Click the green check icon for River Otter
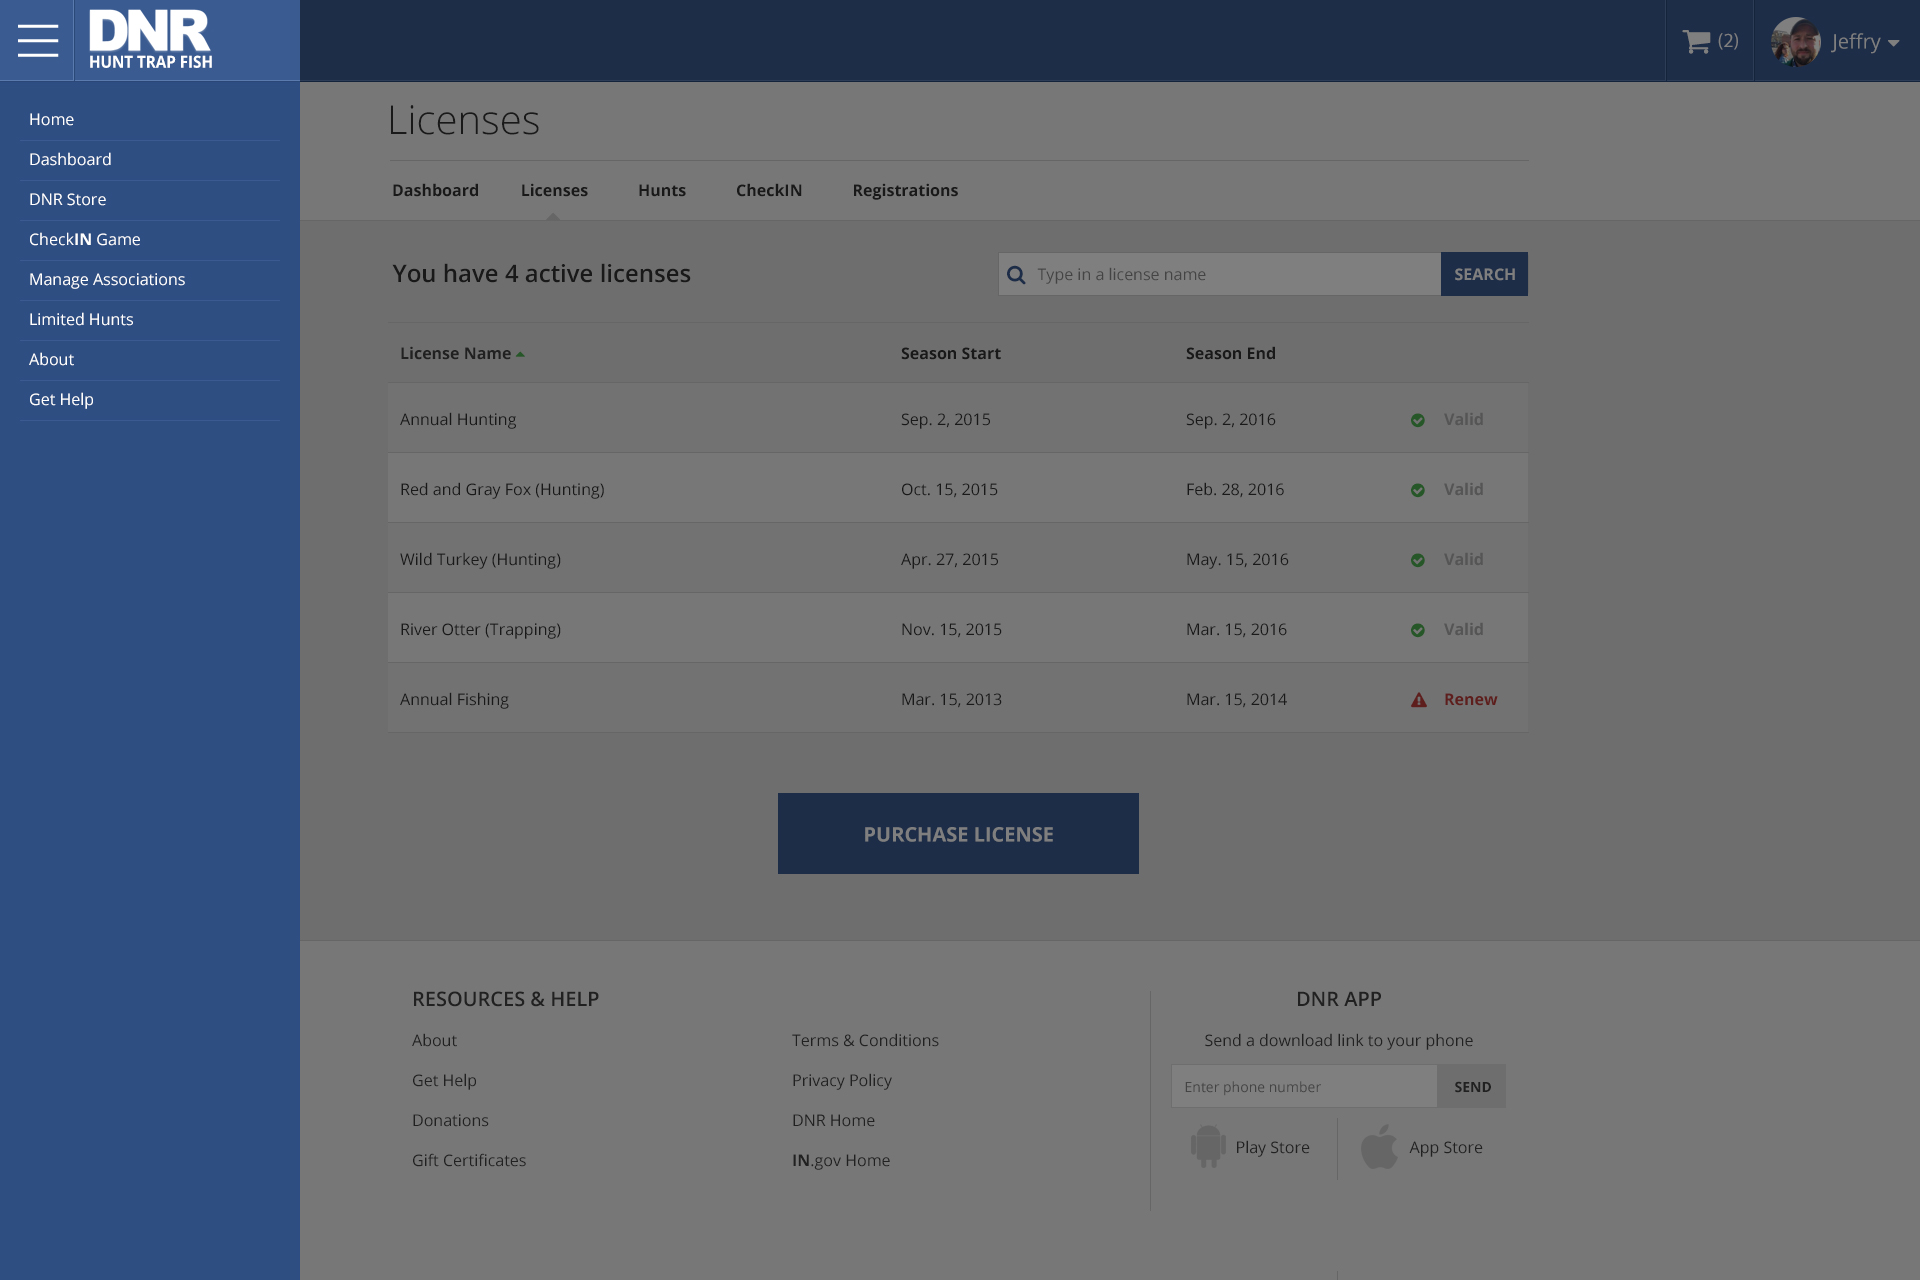Viewport: 1920px width, 1280px height. (x=1417, y=630)
